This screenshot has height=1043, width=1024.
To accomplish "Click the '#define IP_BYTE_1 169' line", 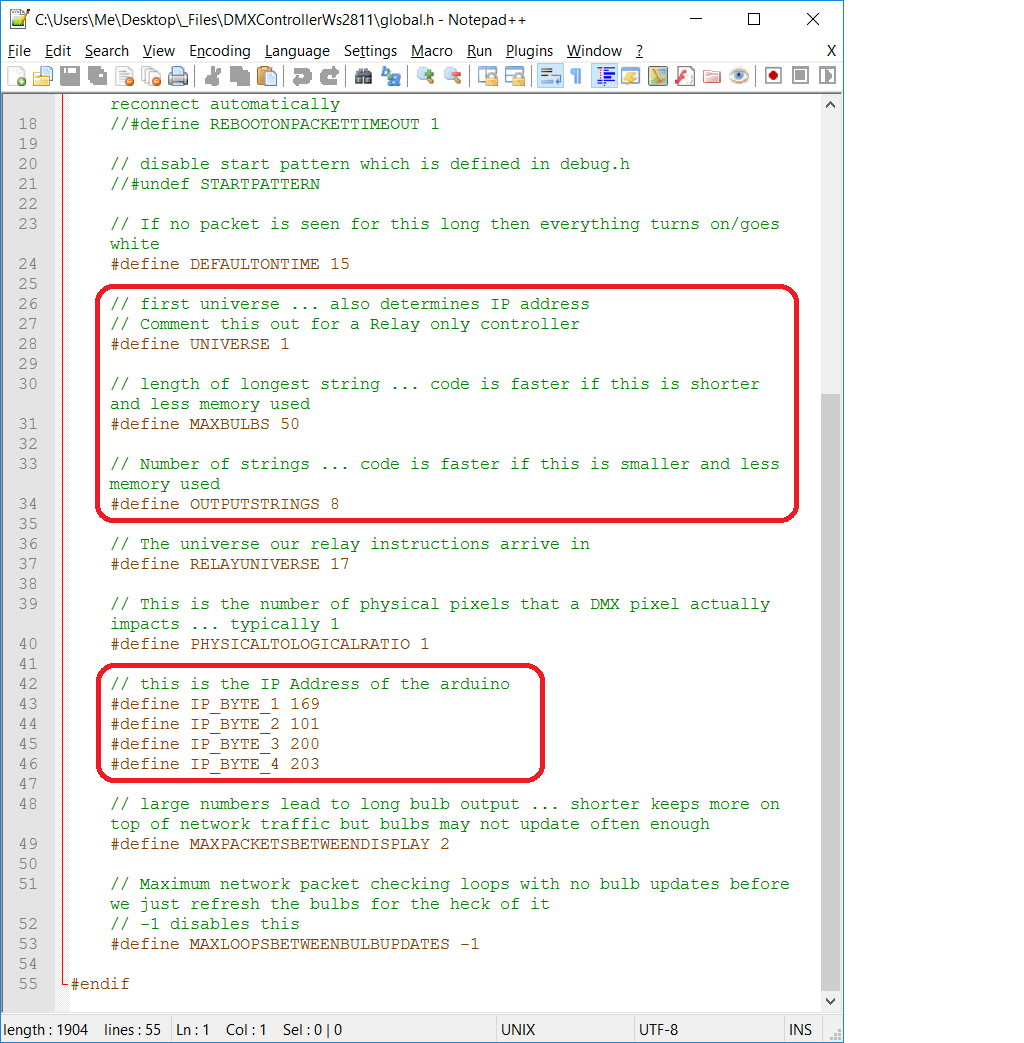I will click(215, 704).
